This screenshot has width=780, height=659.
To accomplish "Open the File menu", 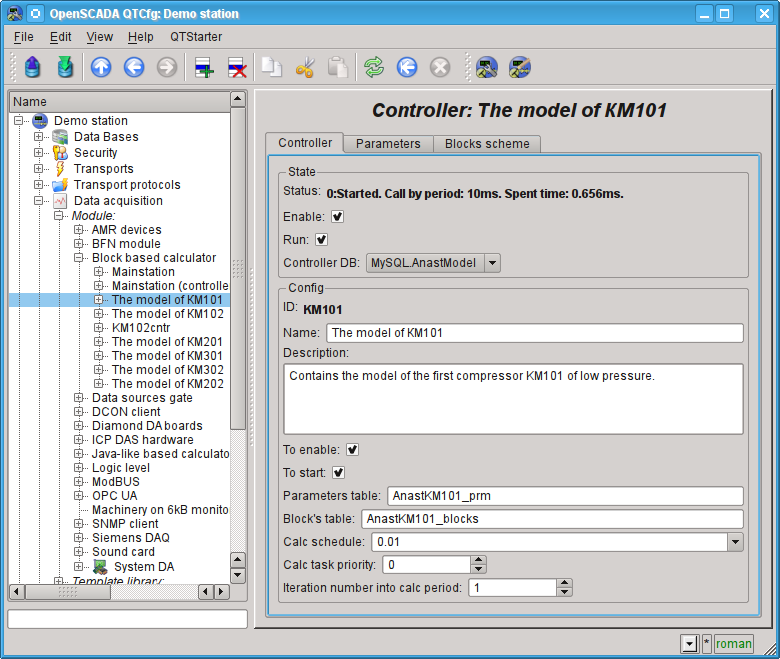I will tap(23, 37).
